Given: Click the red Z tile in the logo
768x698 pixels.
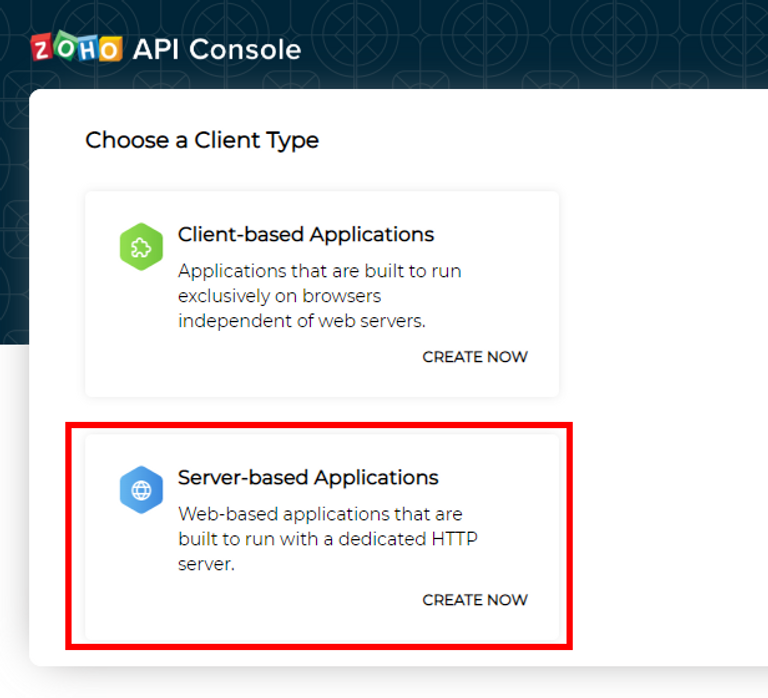Looking at the screenshot, I should click(42, 48).
